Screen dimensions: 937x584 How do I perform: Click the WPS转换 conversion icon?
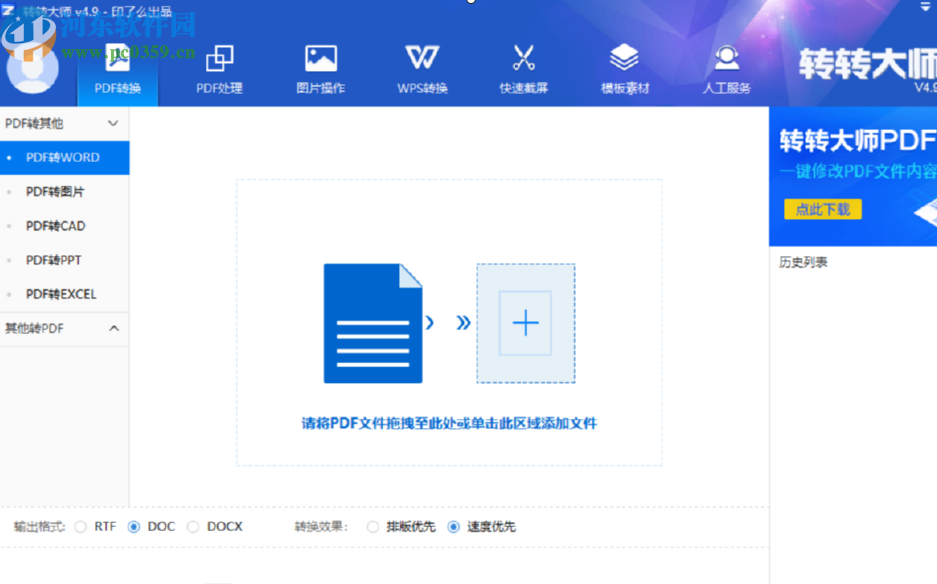tap(421, 60)
